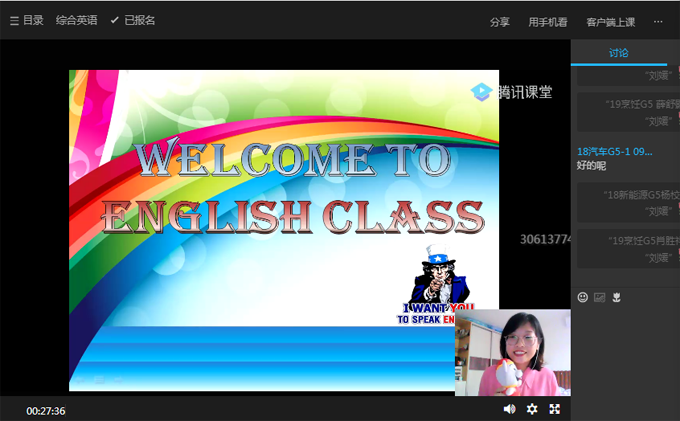
Task: Click the 分享 share button
Action: coord(500,22)
